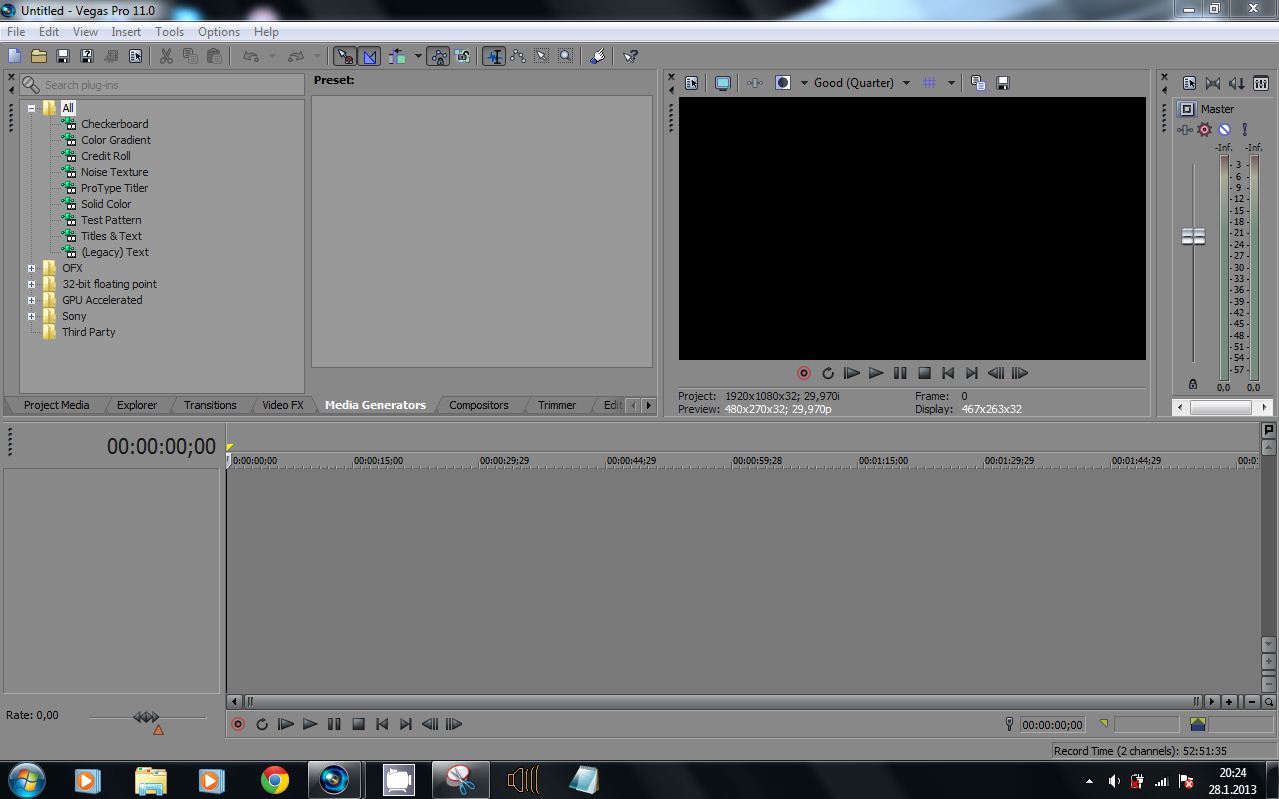The image size is (1279, 799).
Task: Cut selection with the scissors icon
Action: tap(166, 56)
